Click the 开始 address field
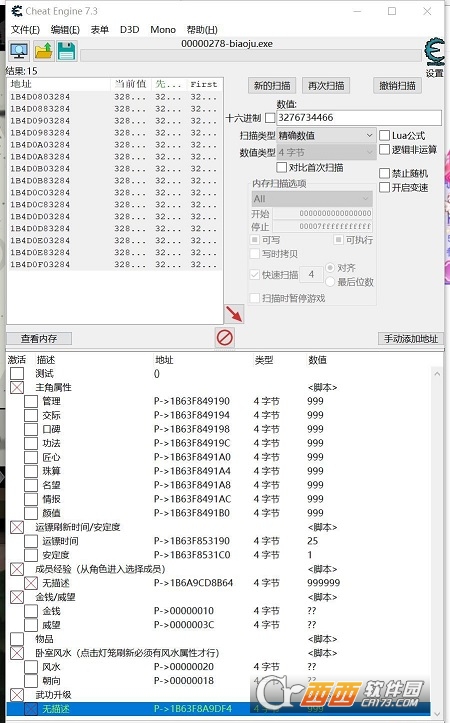 coord(323,213)
